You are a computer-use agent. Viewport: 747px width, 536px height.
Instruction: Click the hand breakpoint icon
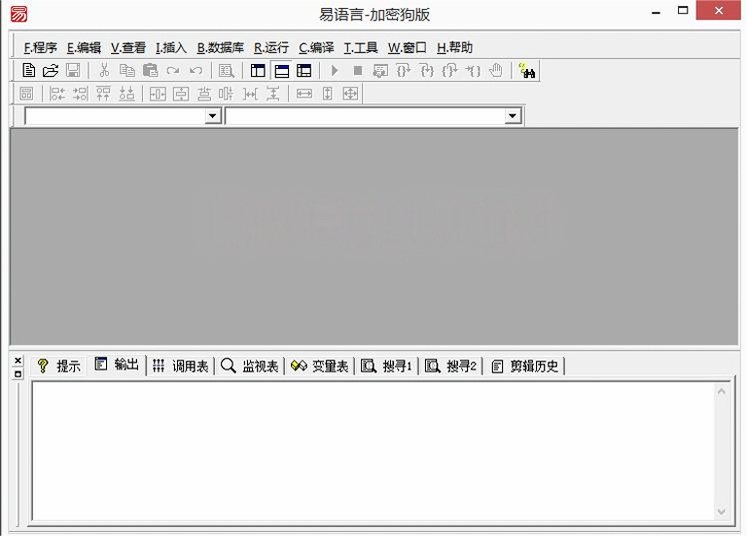click(495, 71)
